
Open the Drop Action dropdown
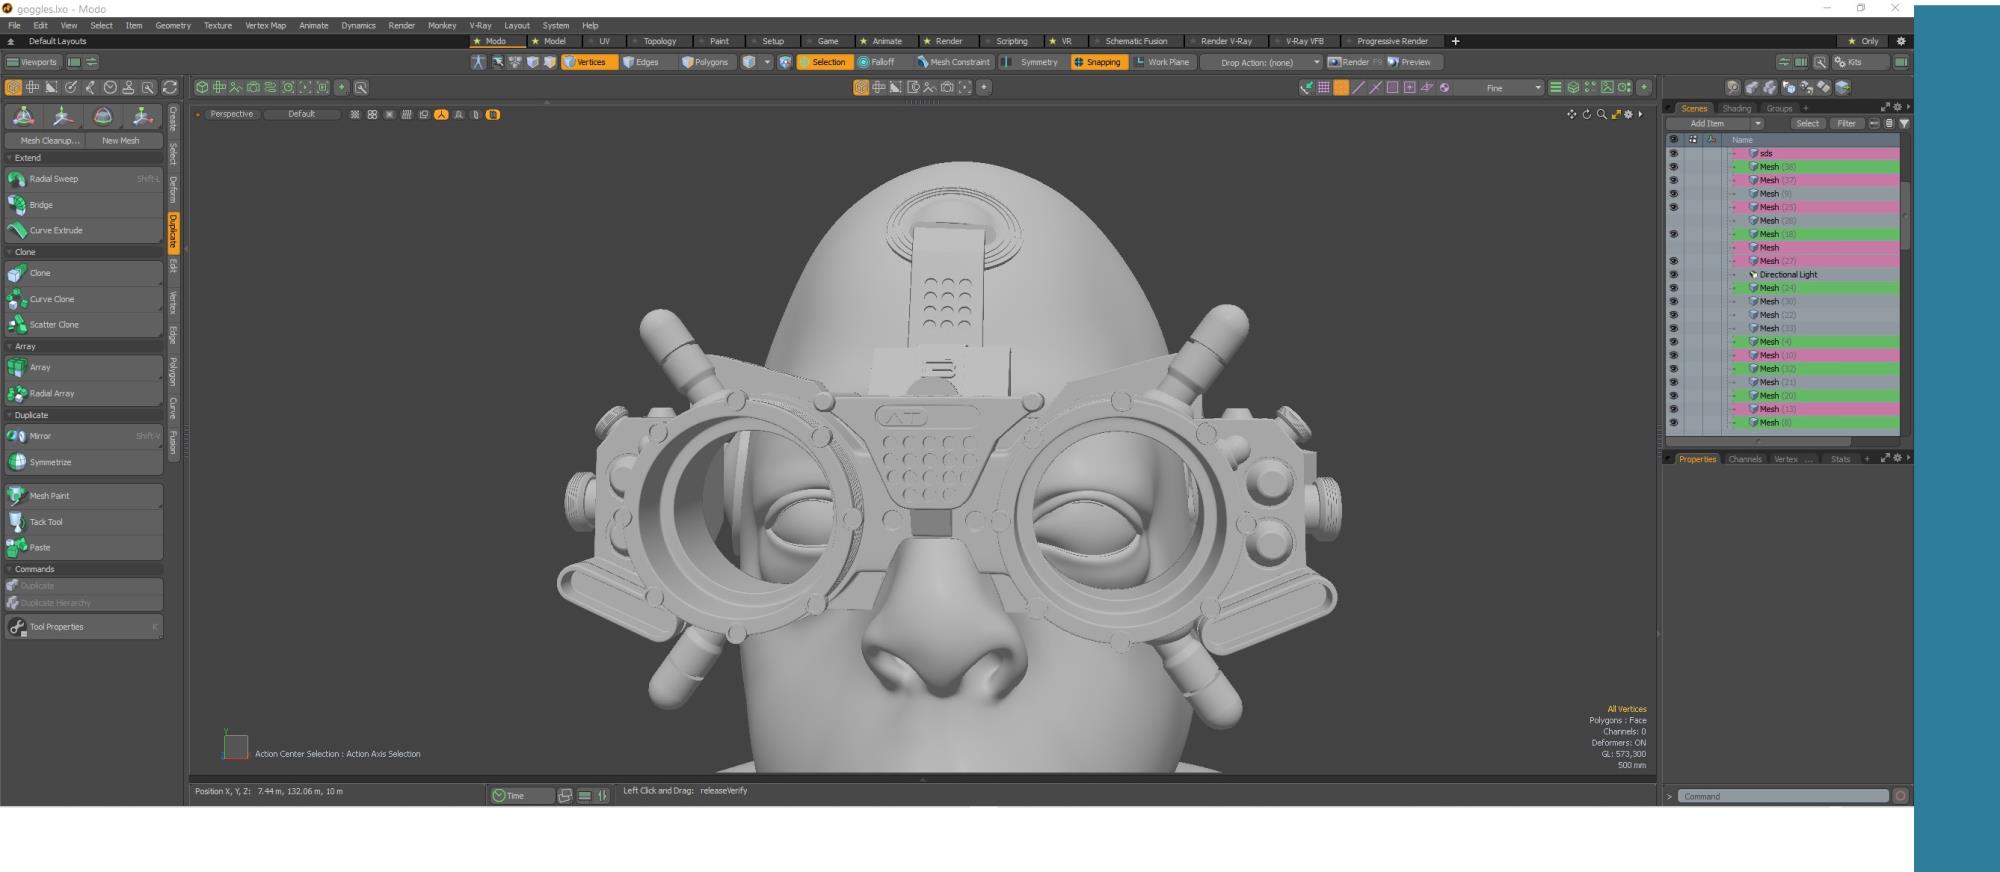[x=1261, y=62]
